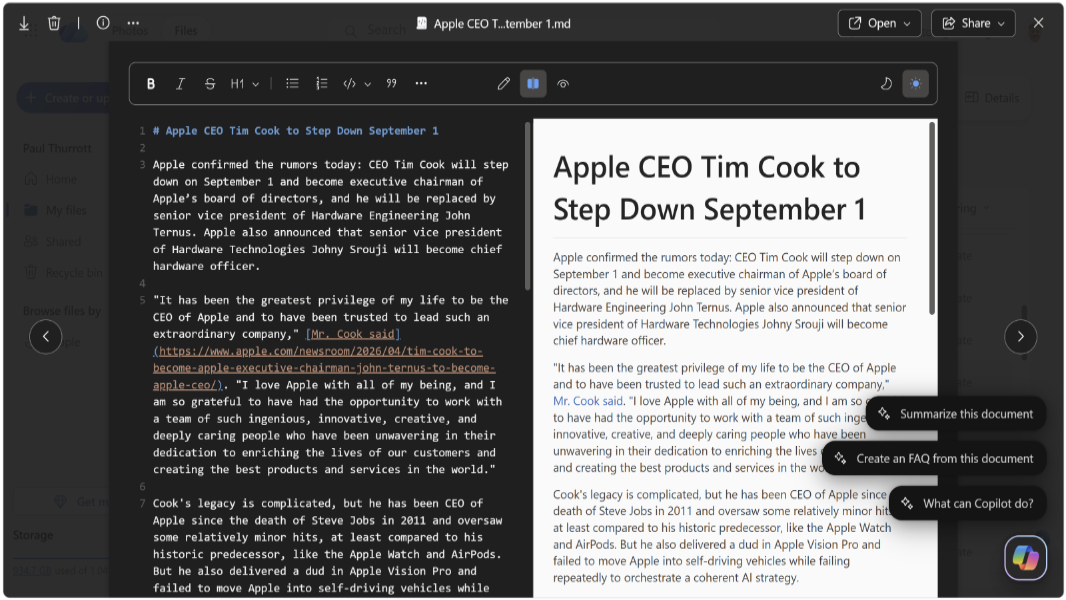The image size is (1066, 600).
Task: Switch theme to dark mode
Action: pos(886,83)
